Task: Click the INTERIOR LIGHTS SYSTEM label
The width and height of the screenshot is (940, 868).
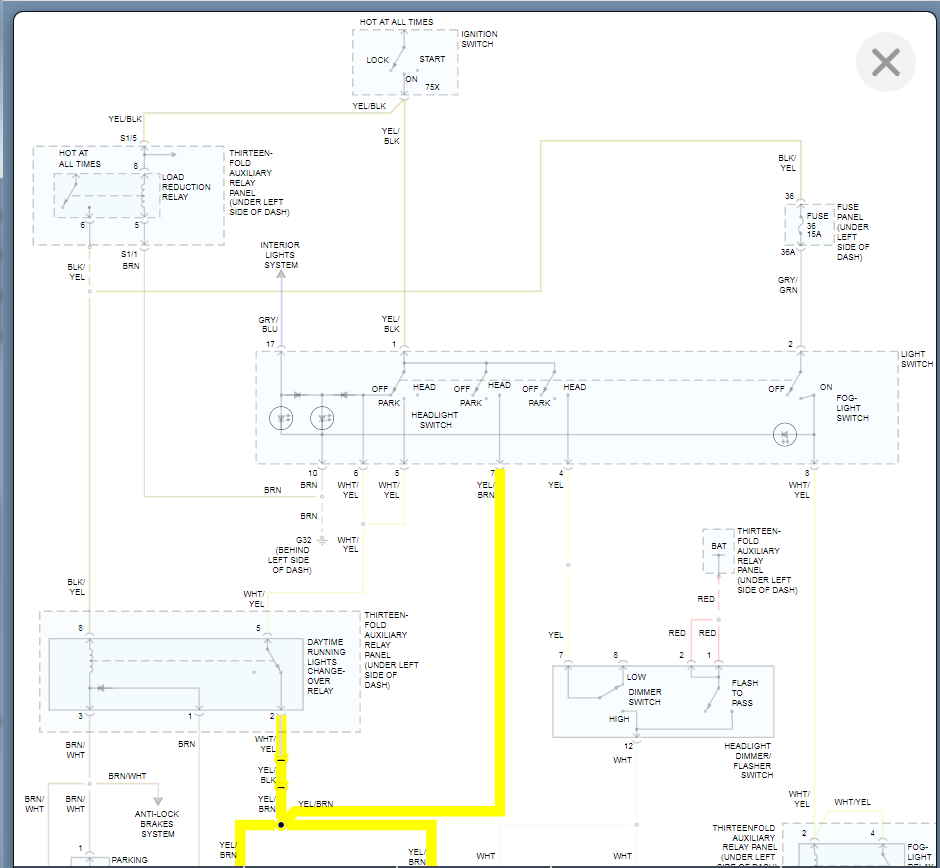Action: 280,255
